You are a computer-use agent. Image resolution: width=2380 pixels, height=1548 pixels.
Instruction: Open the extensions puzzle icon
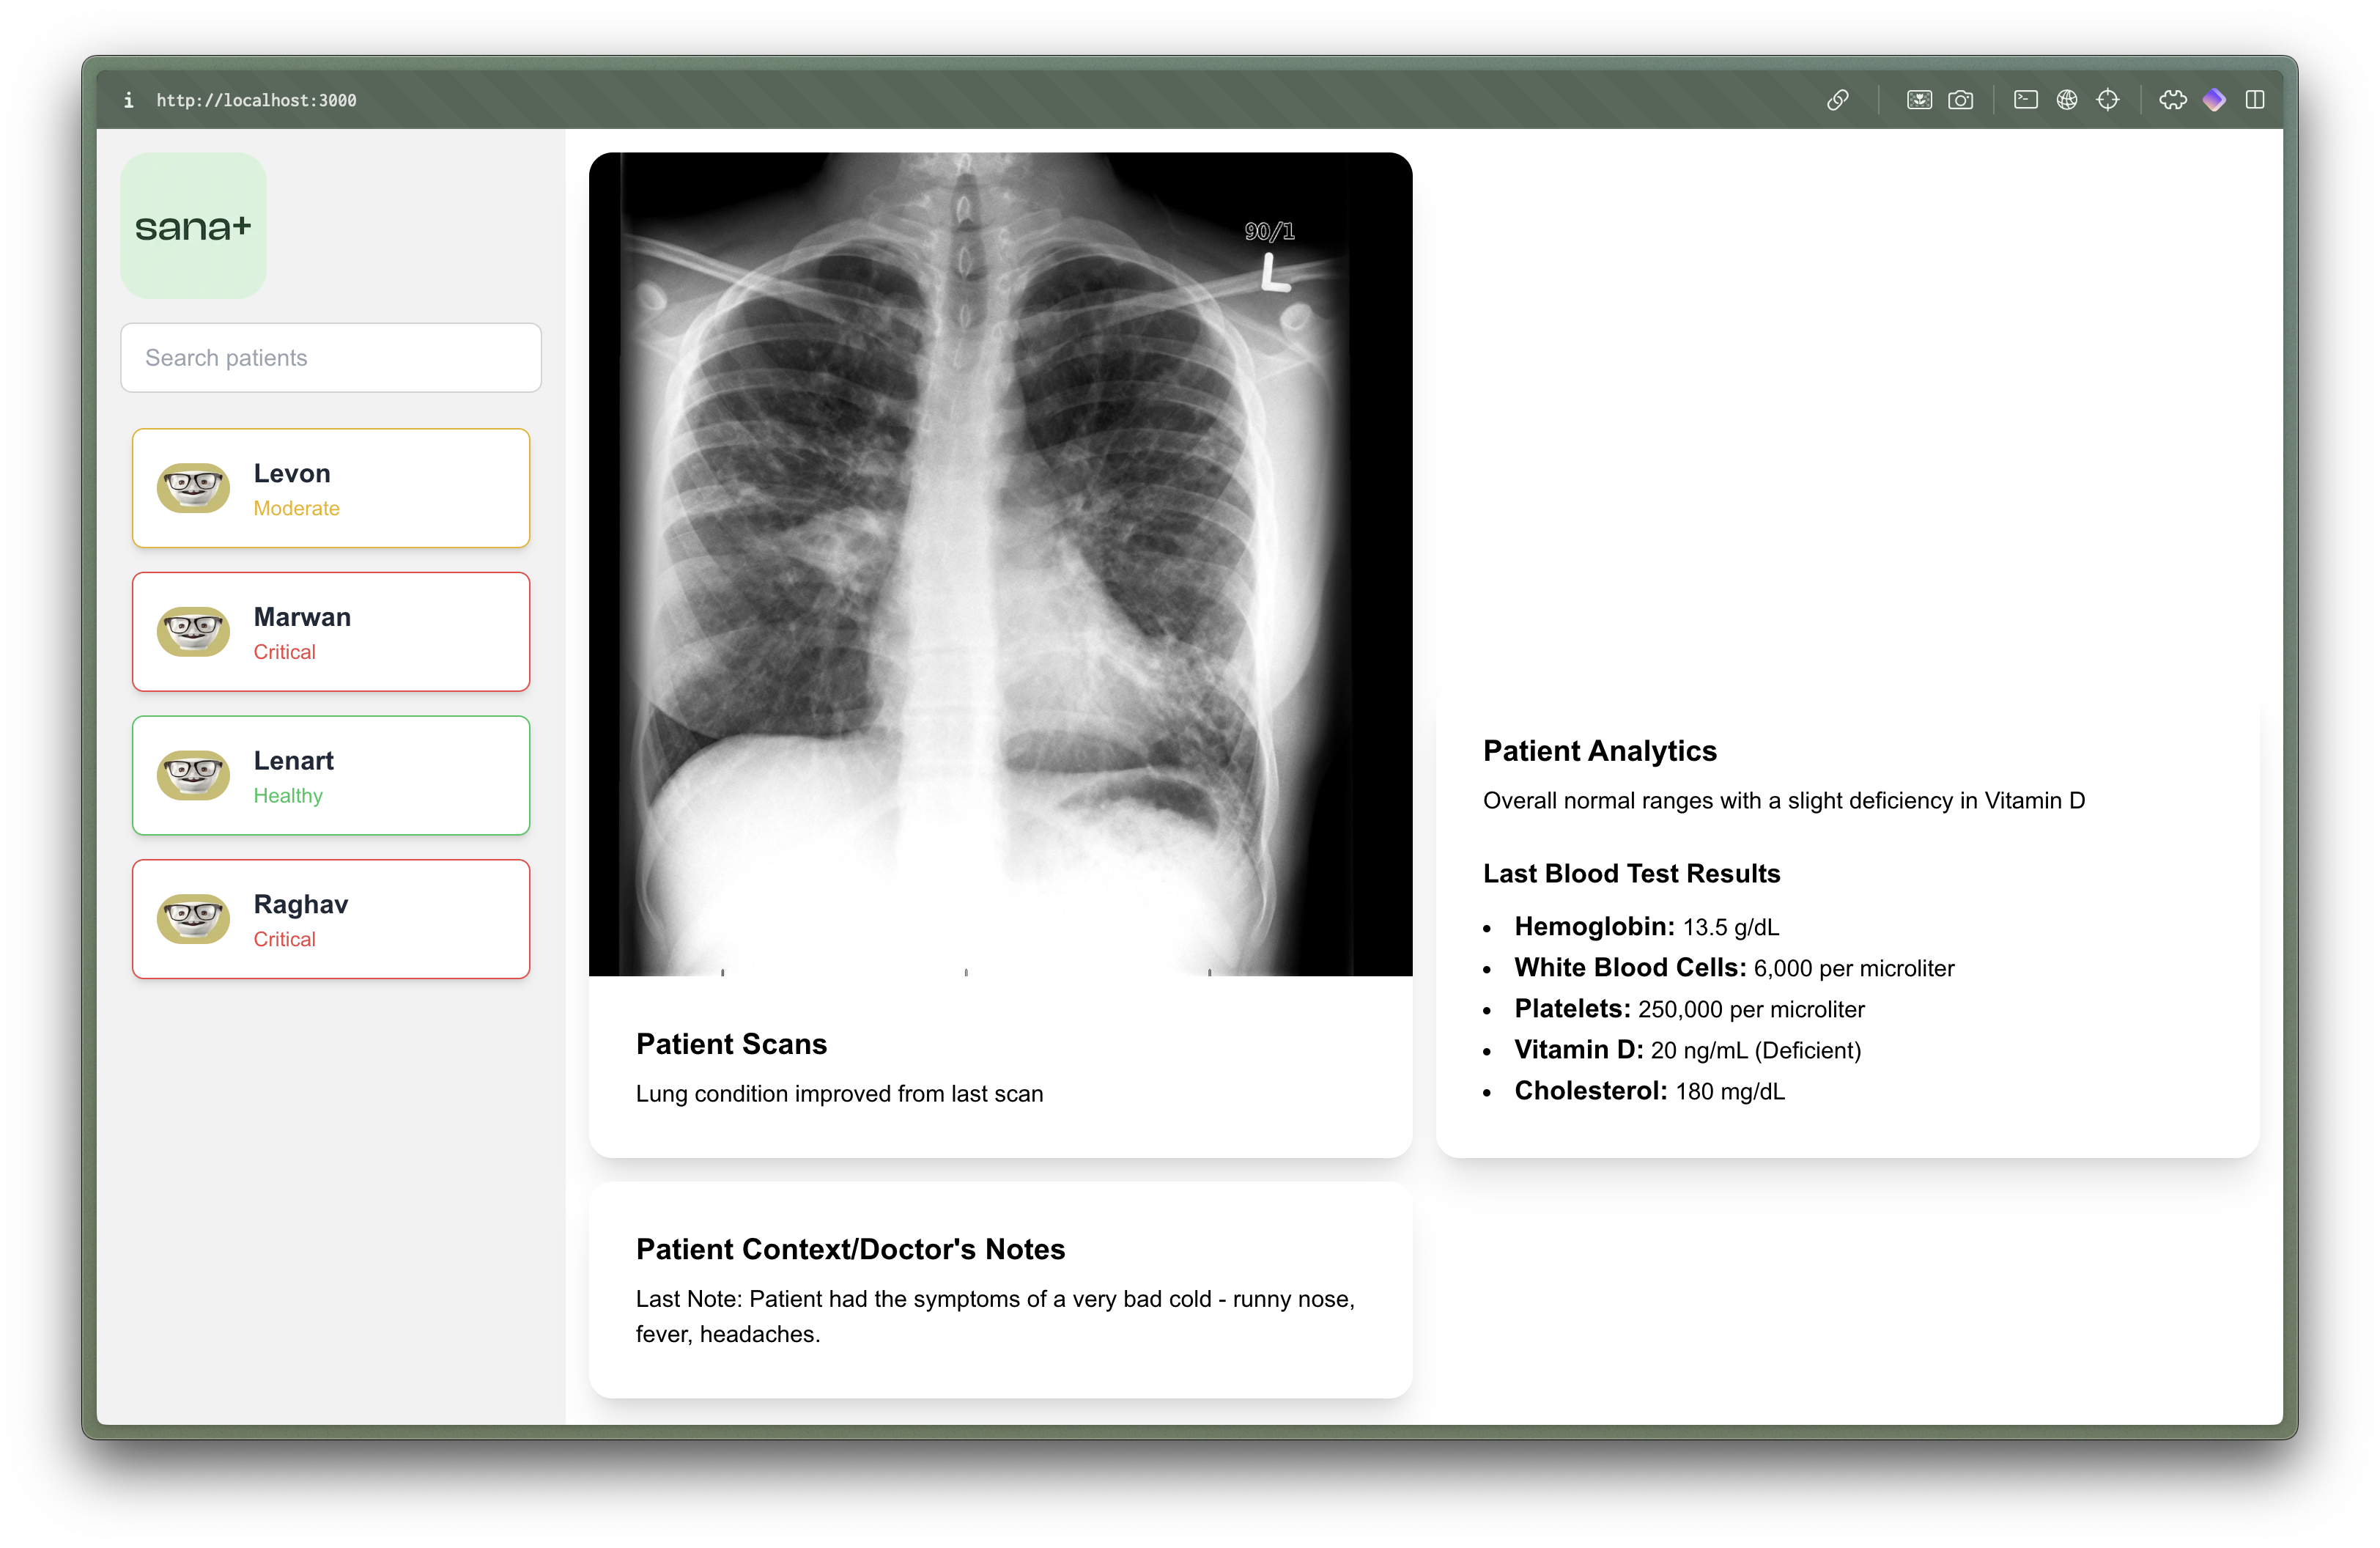tap(2172, 100)
